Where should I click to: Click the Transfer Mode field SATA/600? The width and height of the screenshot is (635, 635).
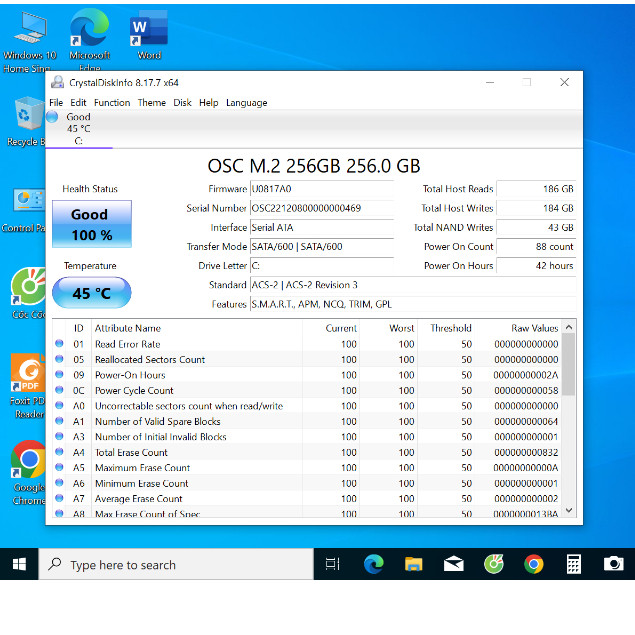[322, 246]
